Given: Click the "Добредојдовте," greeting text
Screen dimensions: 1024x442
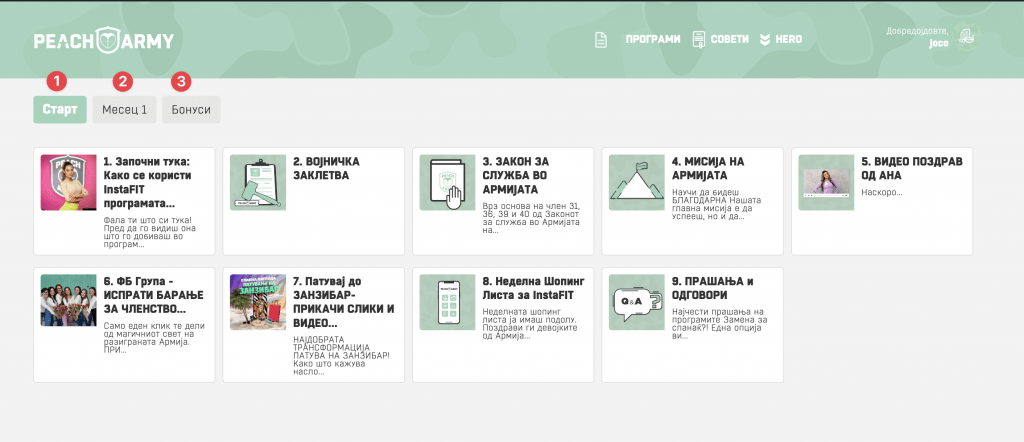Looking at the screenshot, I should pos(918,31).
